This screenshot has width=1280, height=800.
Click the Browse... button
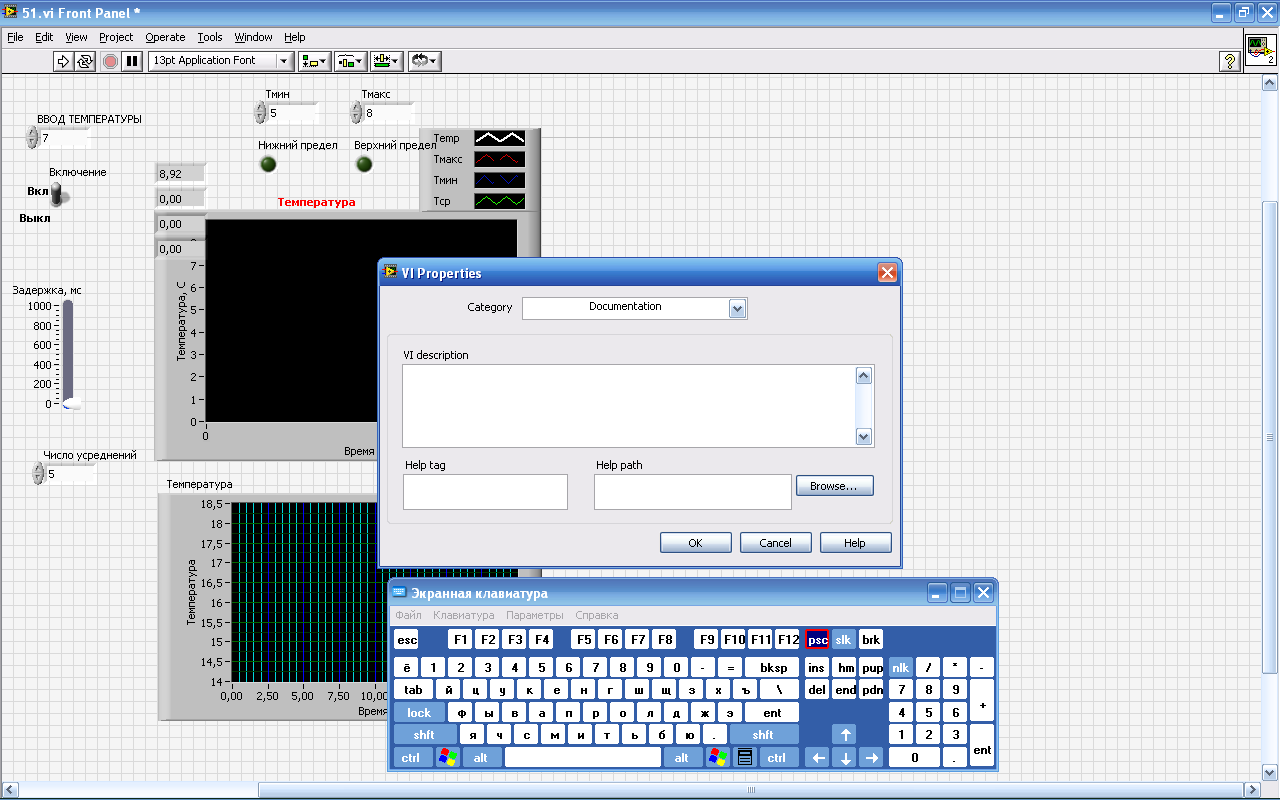coord(834,486)
